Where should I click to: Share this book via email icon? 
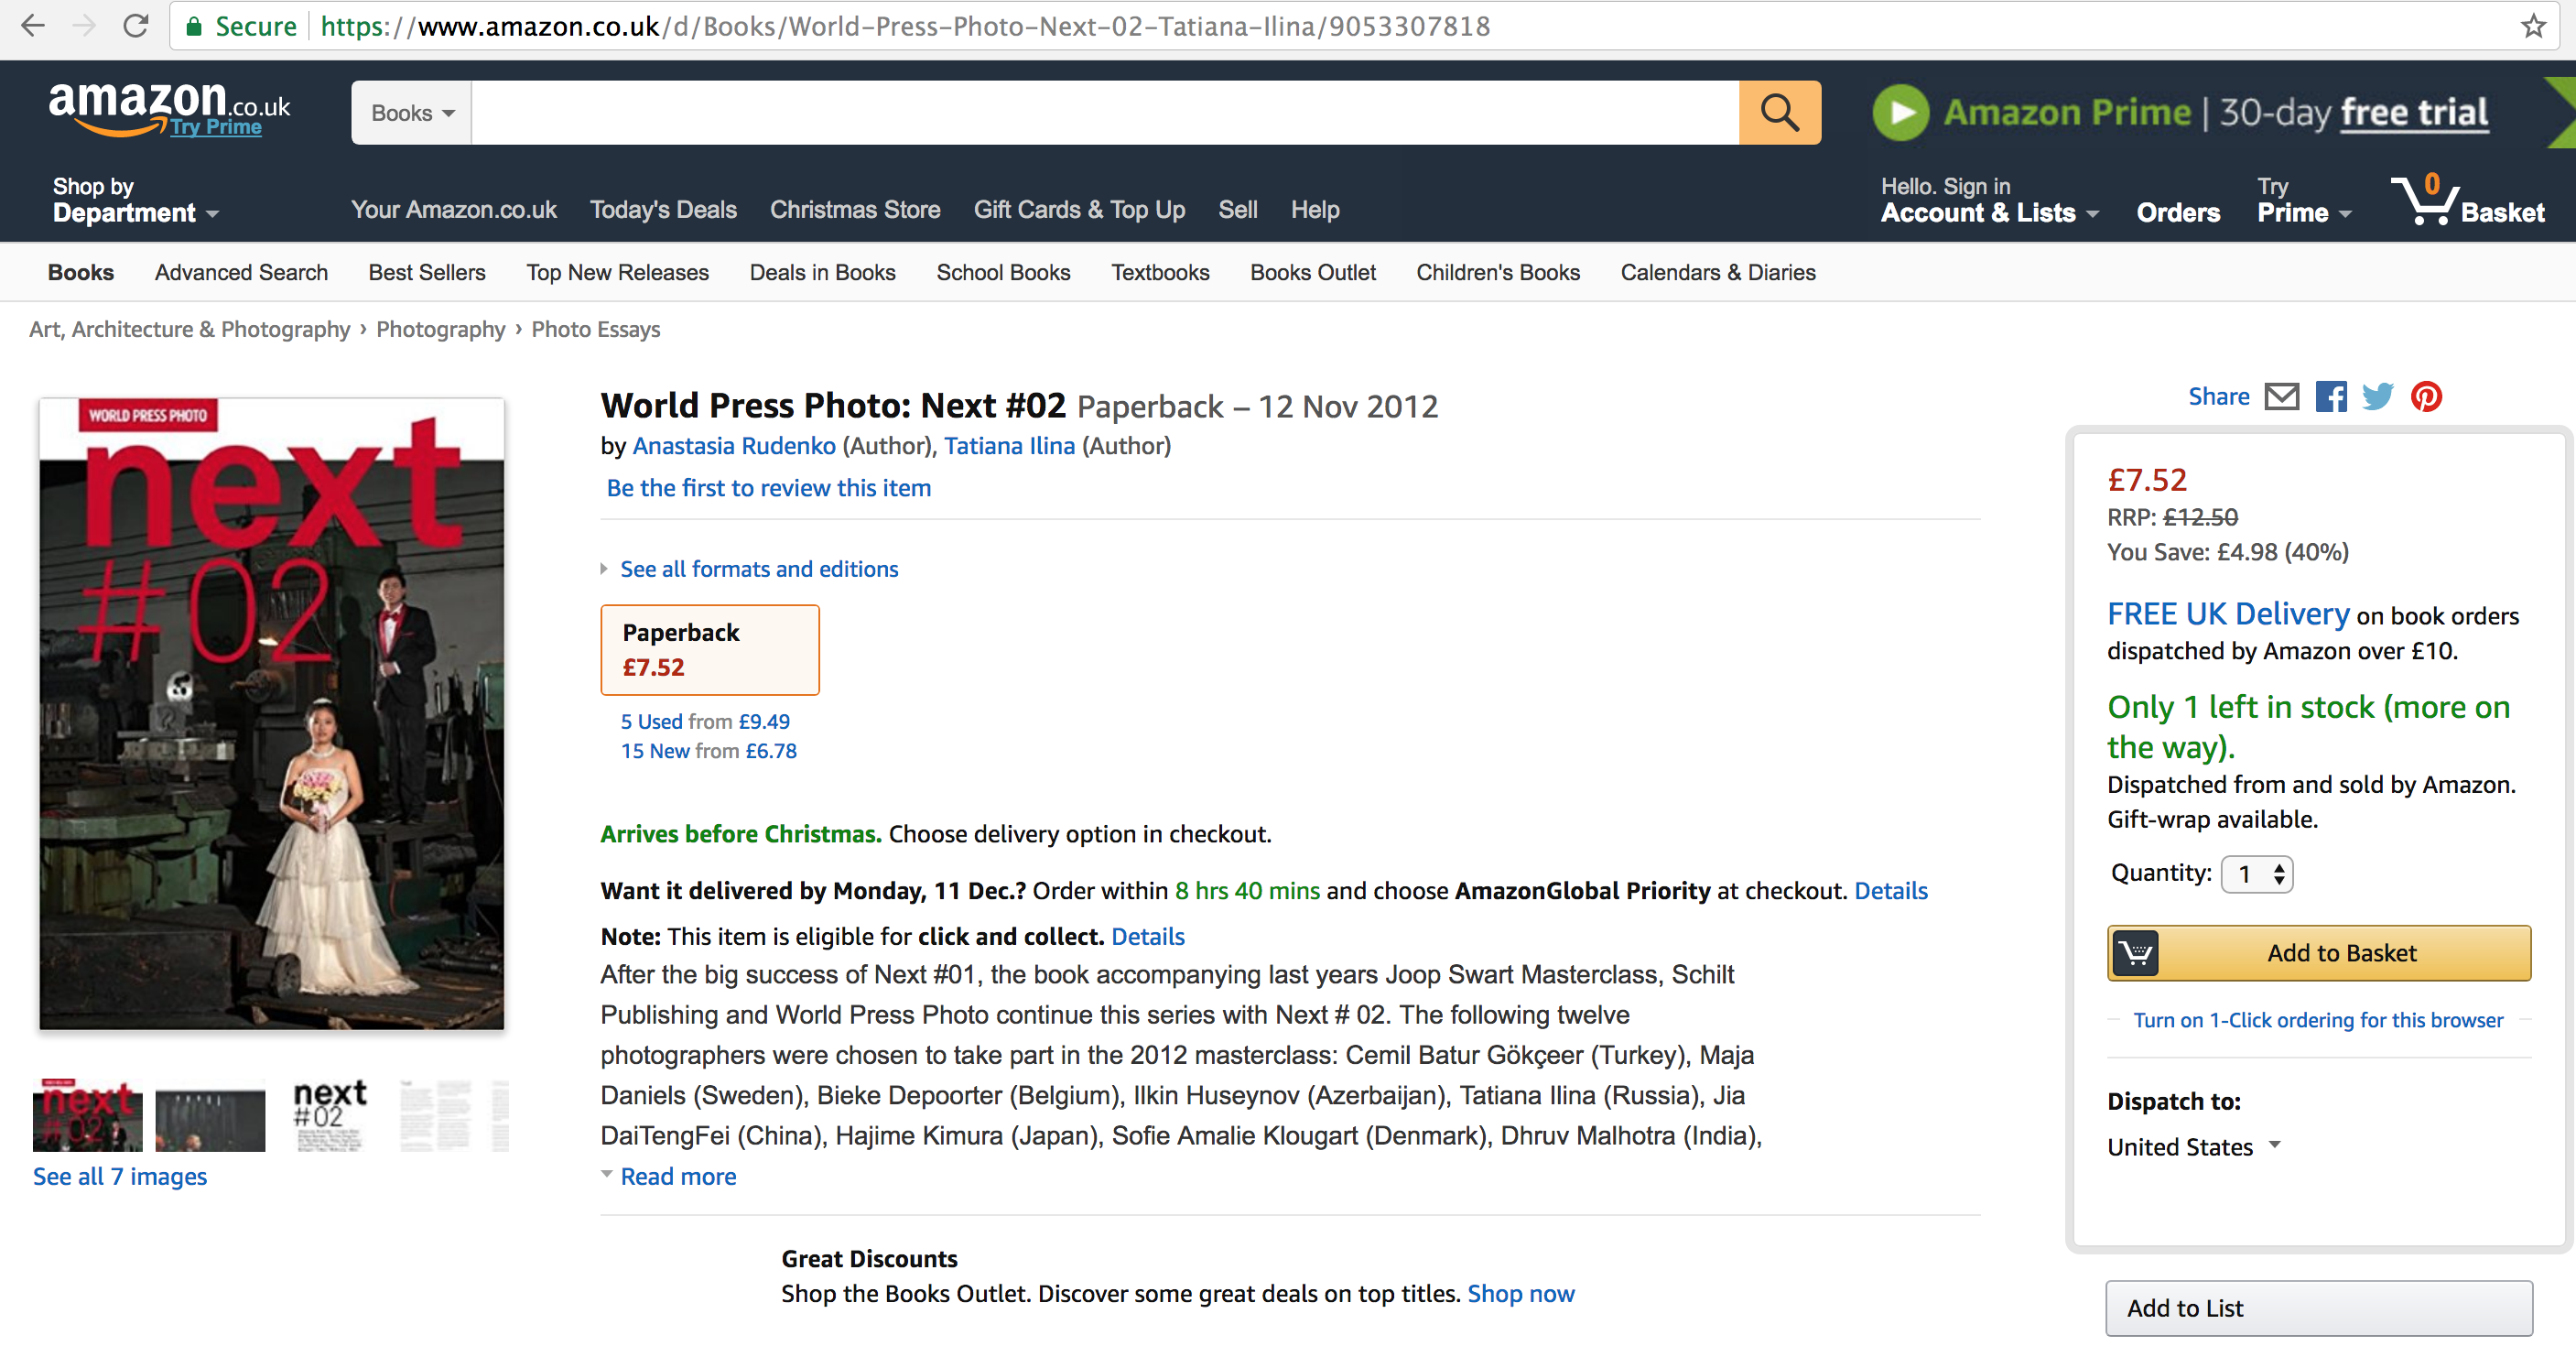coord(2281,397)
